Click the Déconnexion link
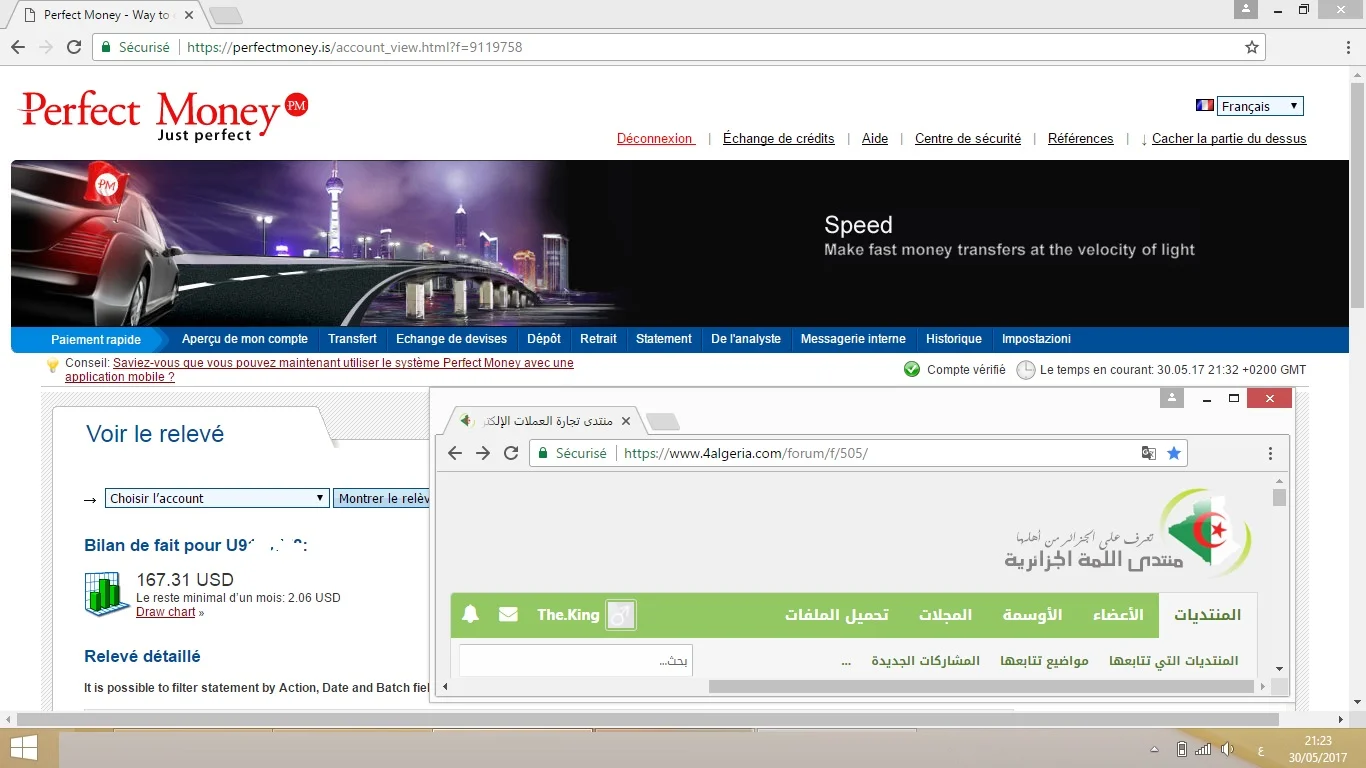 tap(655, 139)
